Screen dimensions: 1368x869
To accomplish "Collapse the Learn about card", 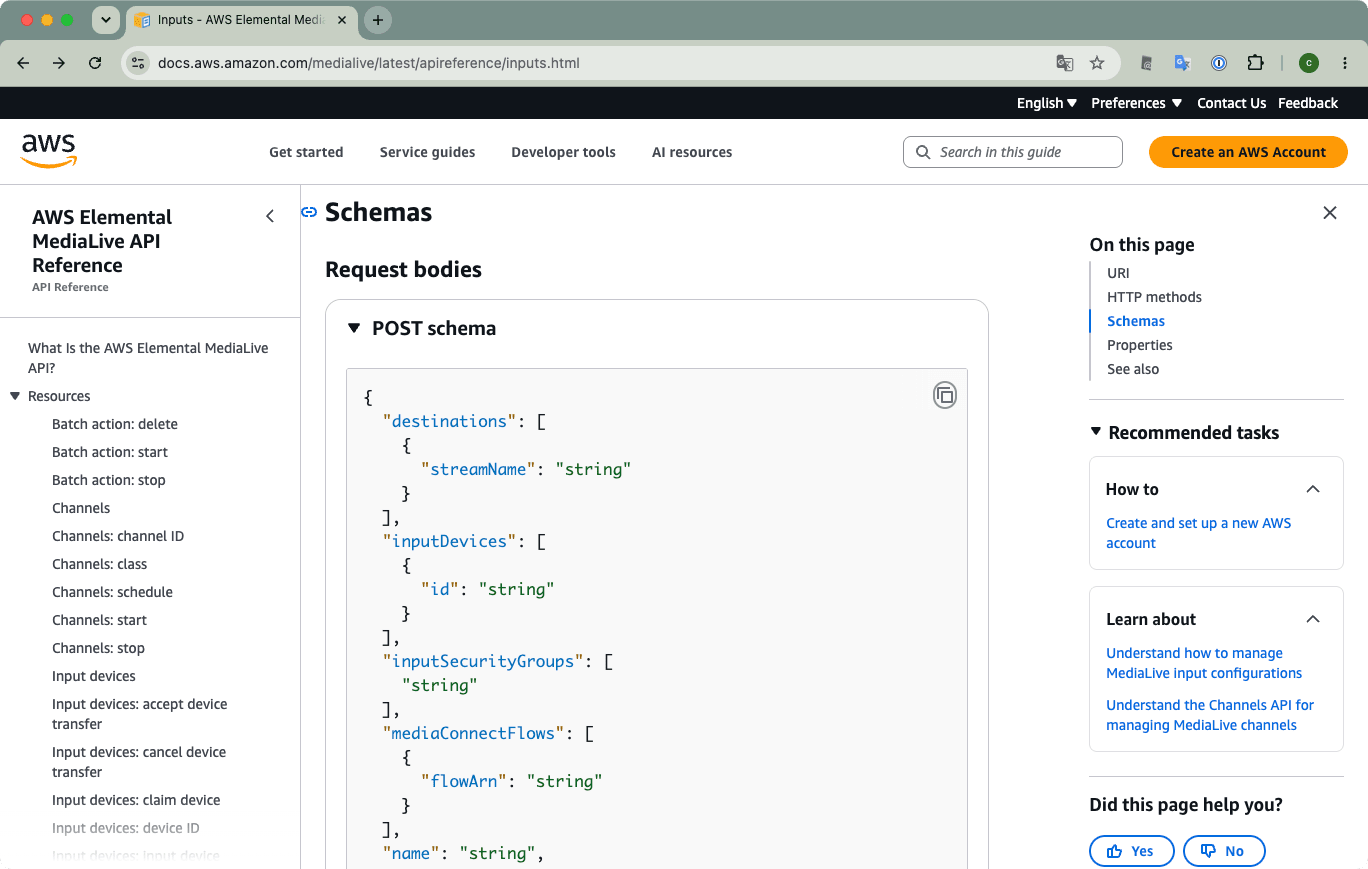I will [x=1313, y=619].
